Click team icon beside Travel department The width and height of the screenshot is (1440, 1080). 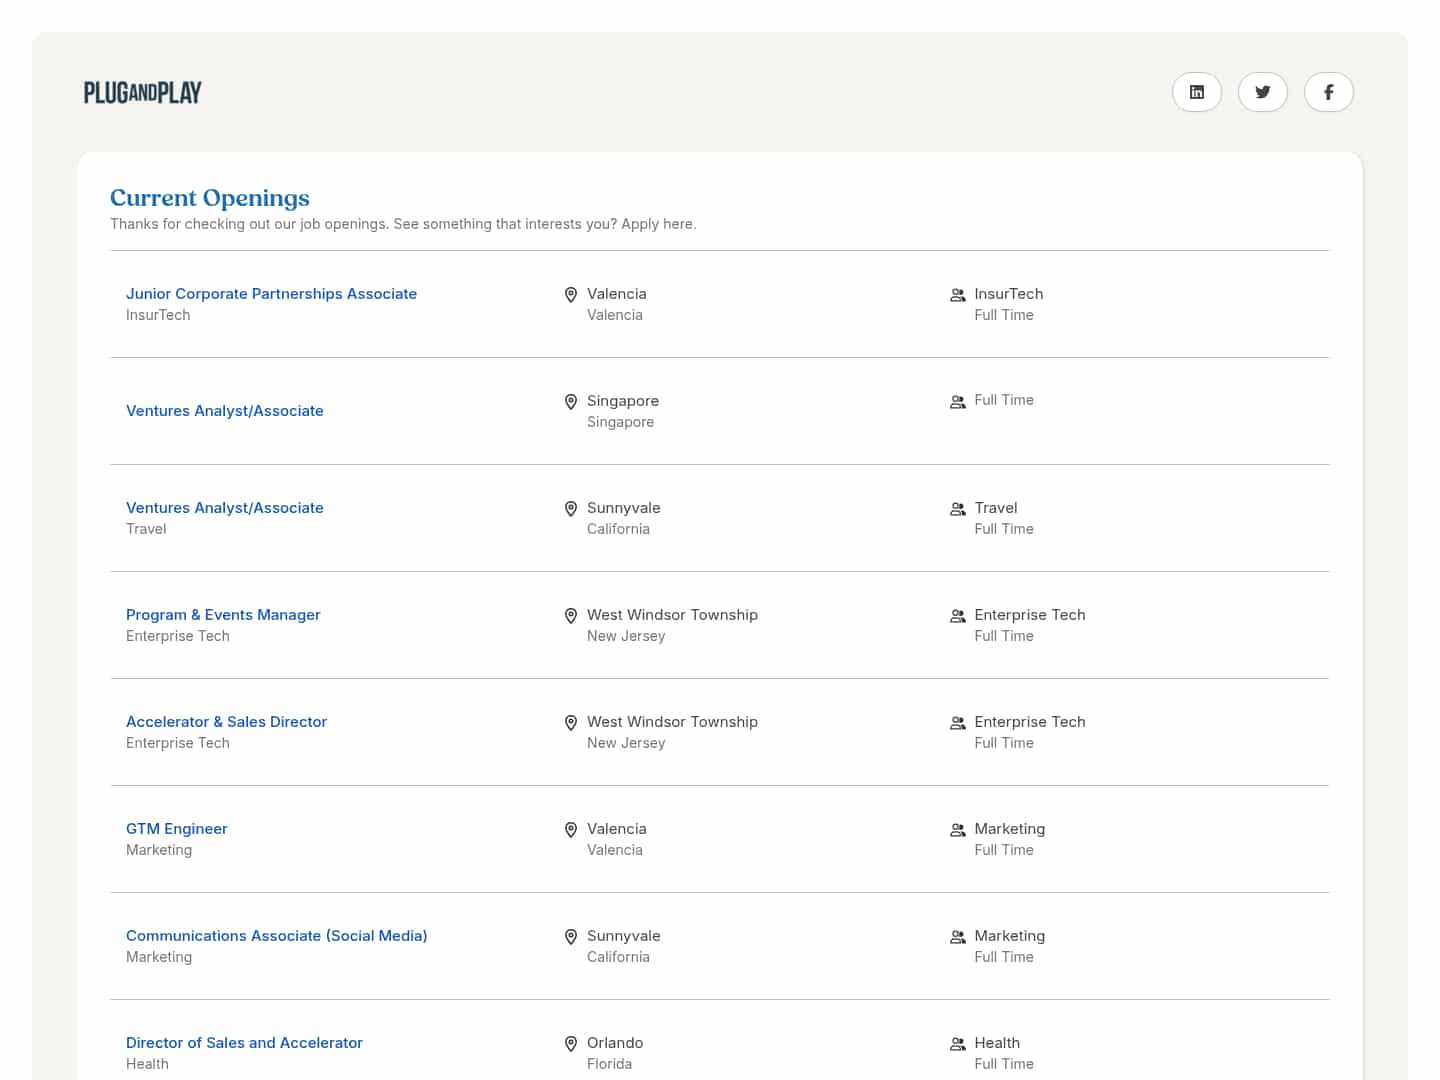click(958, 509)
